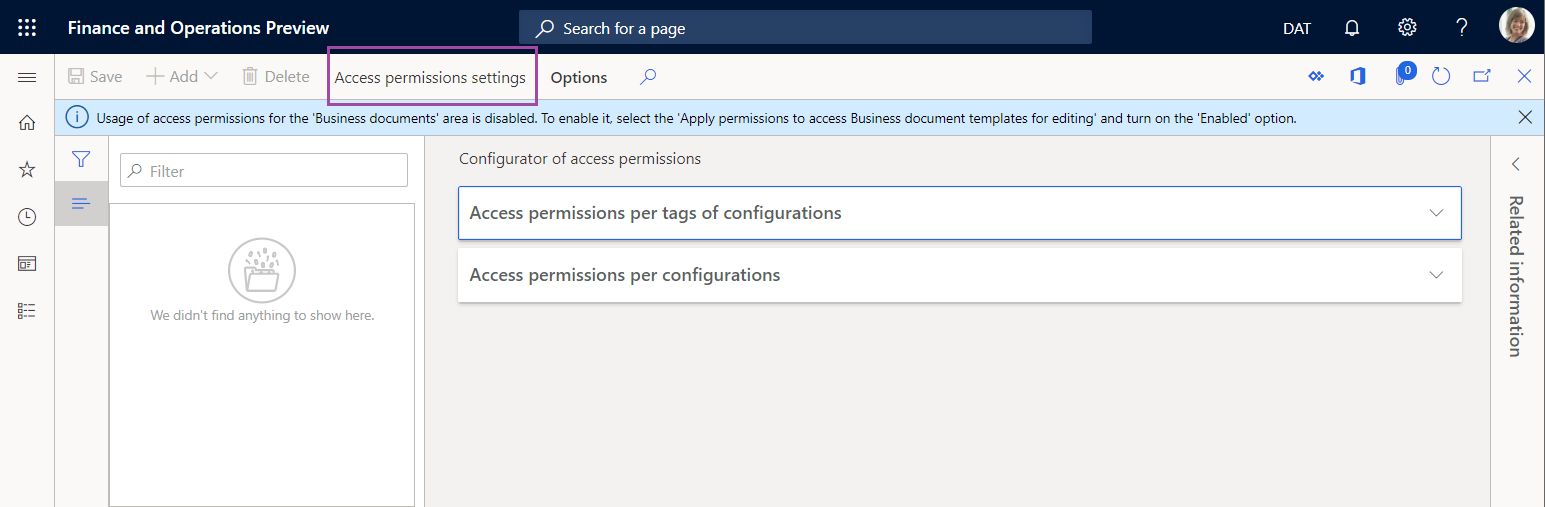The image size is (1545, 507).
Task: Refresh the page
Action: pos(1441,77)
